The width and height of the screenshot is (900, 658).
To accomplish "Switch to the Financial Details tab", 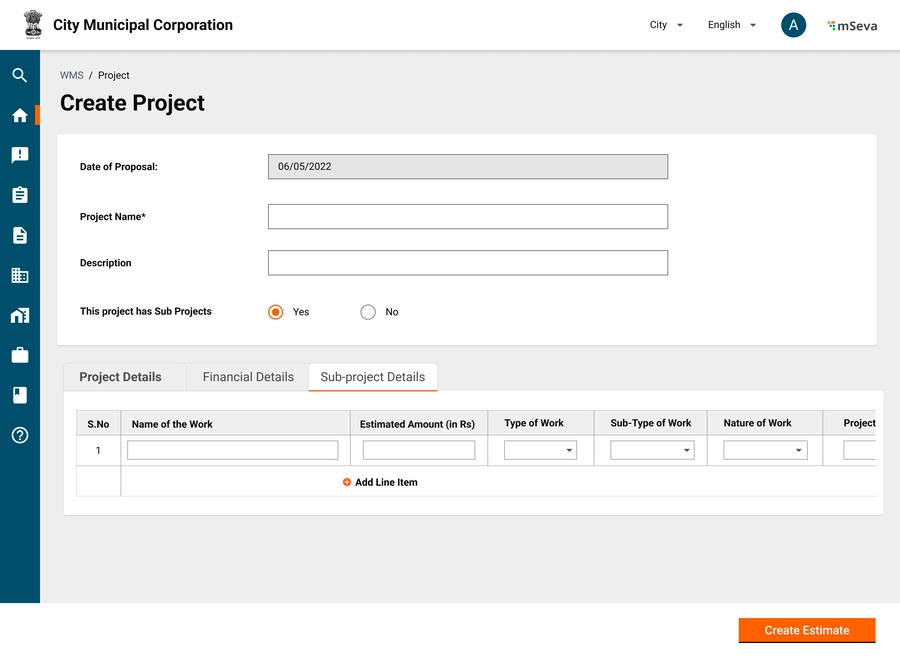I will 248,377.
